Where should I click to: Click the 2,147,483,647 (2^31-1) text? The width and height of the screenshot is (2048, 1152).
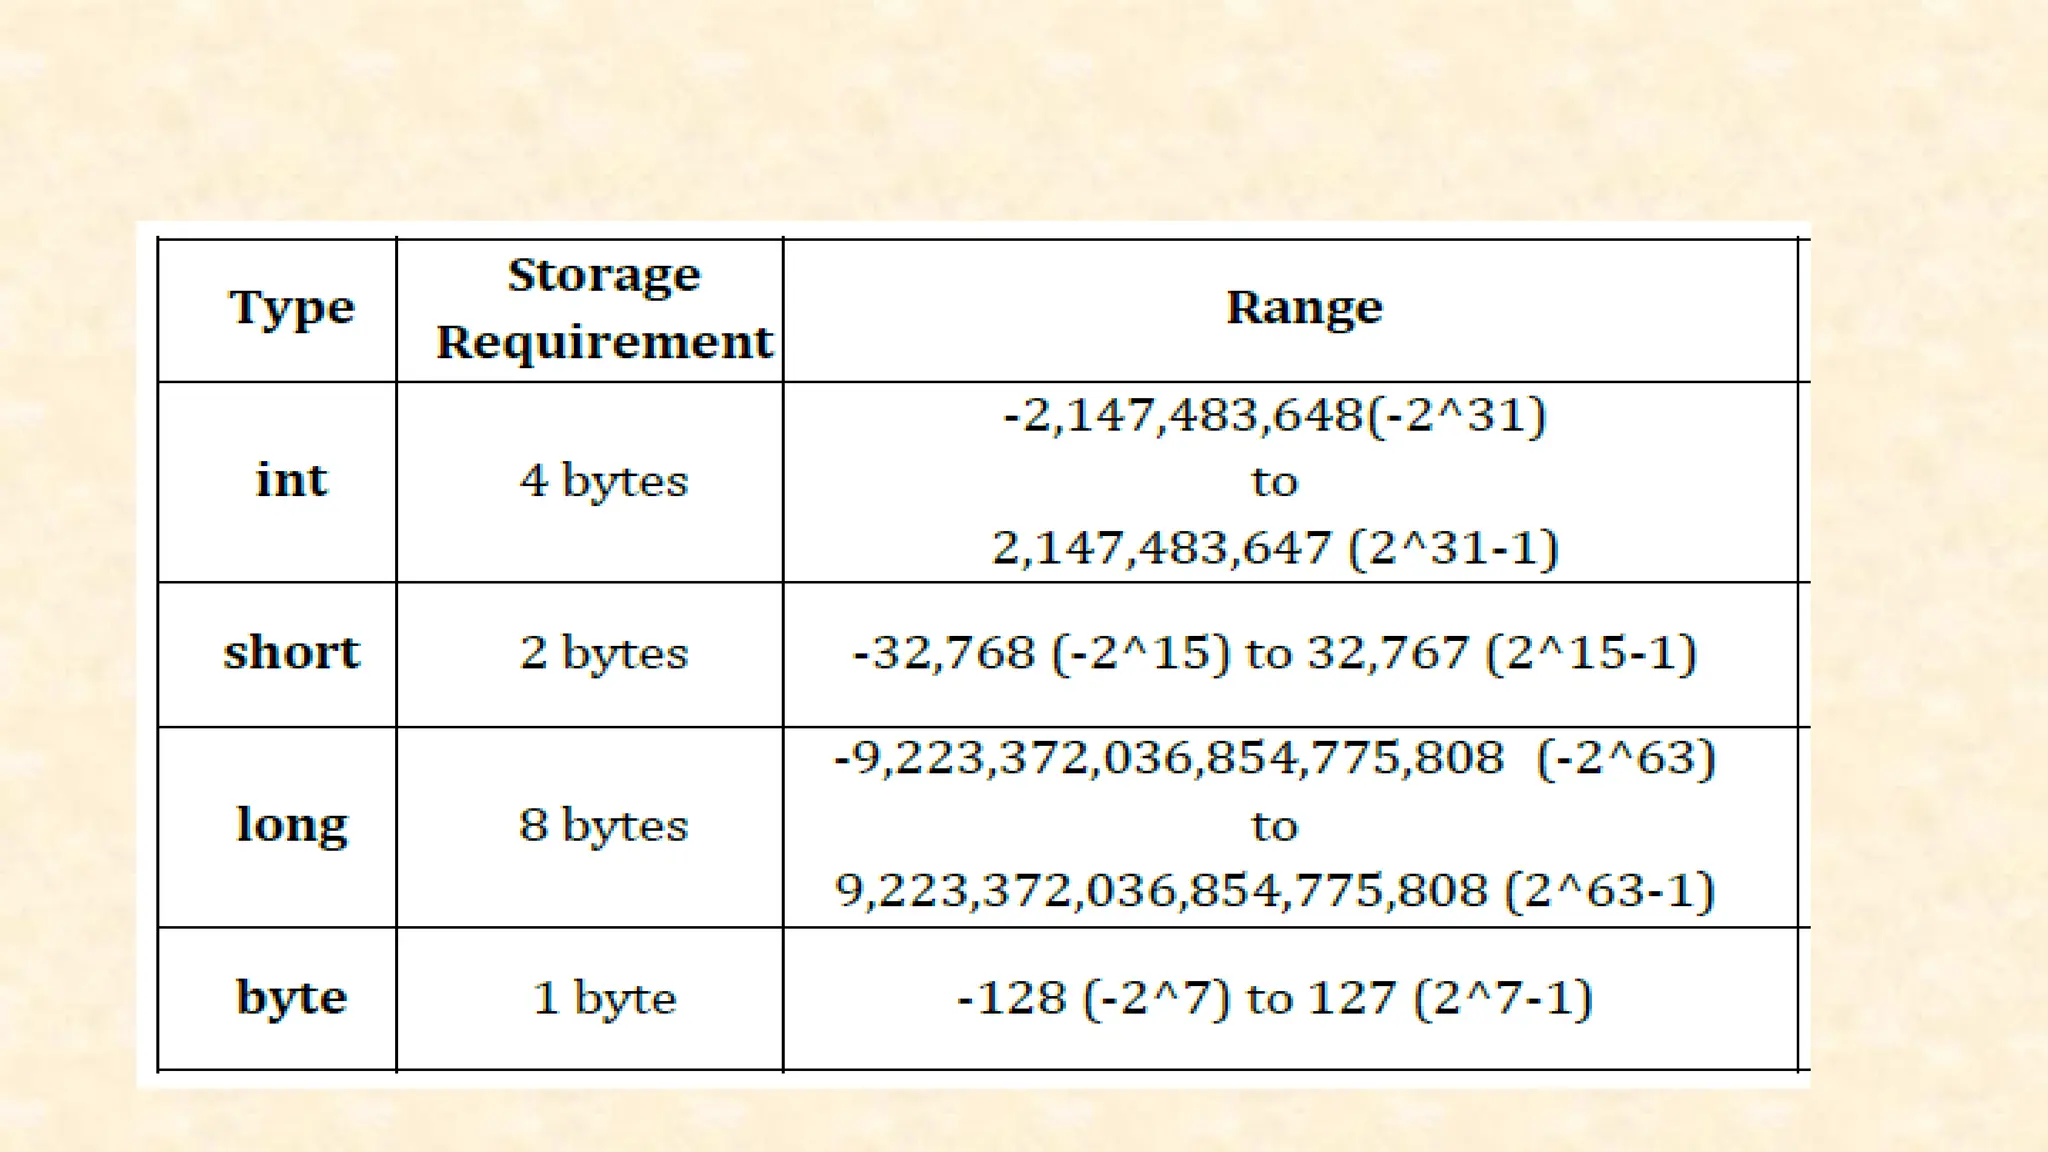[1275, 548]
